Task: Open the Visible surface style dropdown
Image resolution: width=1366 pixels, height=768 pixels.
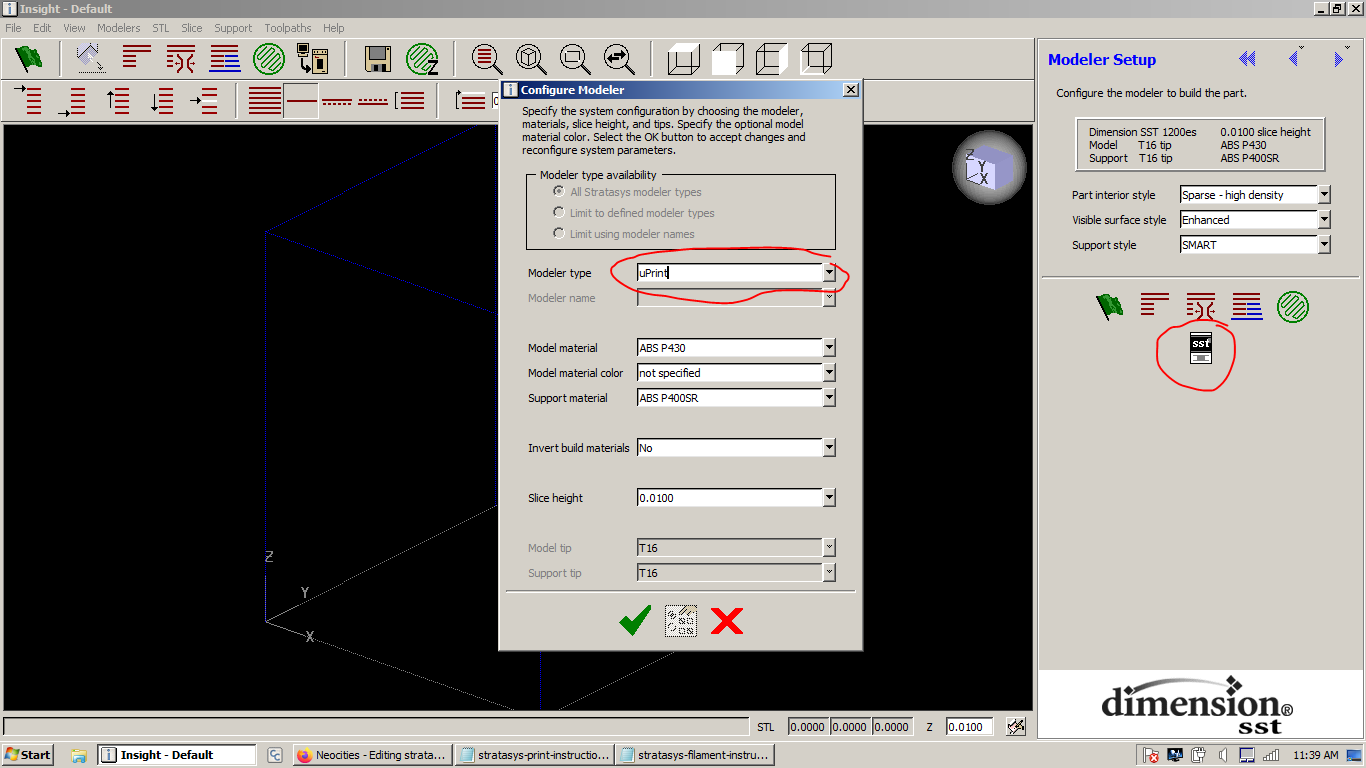Action: (x=1324, y=220)
